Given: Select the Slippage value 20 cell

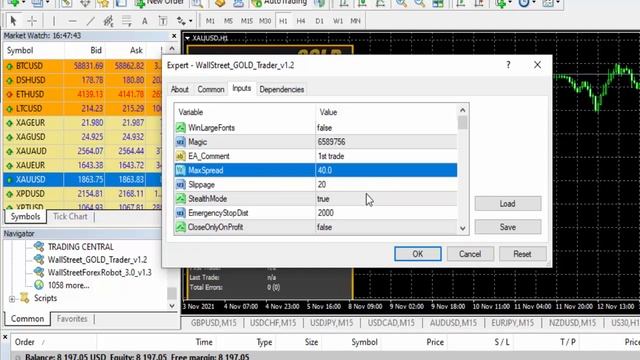Looking at the screenshot, I should 386,184.
